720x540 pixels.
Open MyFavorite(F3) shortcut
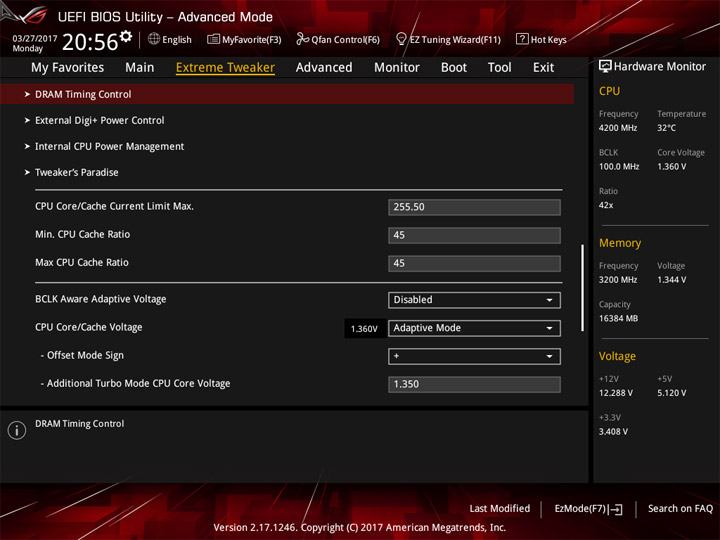[244, 39]
